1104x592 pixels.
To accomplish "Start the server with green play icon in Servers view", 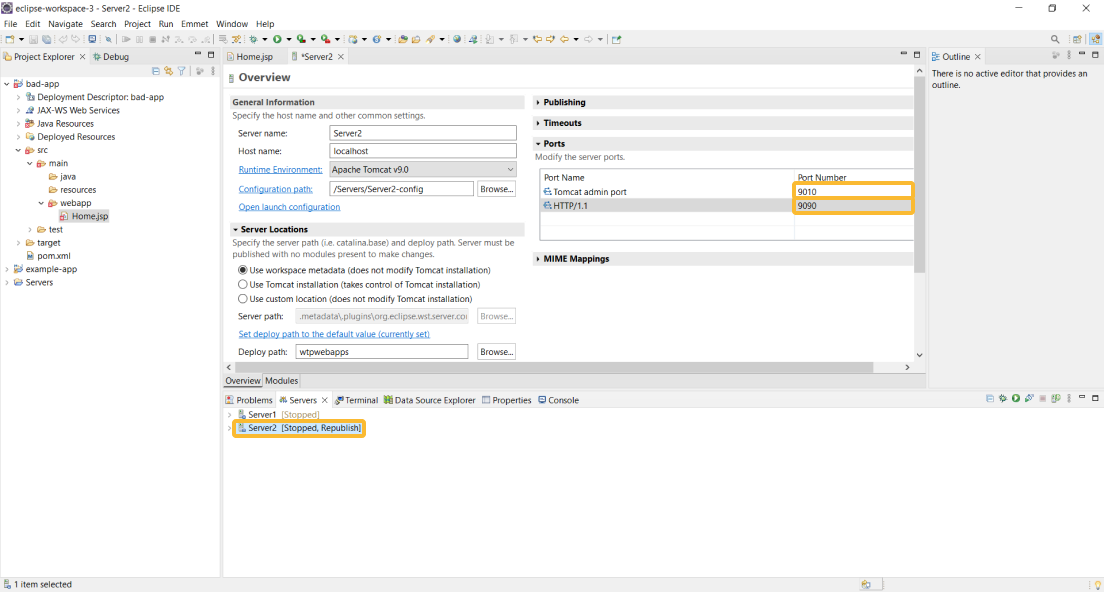I will pos(1016,398).
